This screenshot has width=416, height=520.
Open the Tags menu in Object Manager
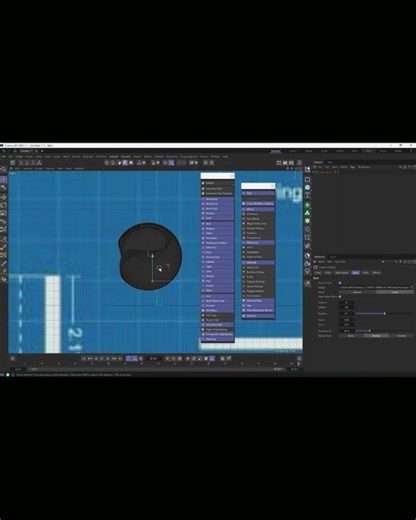click(353, 167)
